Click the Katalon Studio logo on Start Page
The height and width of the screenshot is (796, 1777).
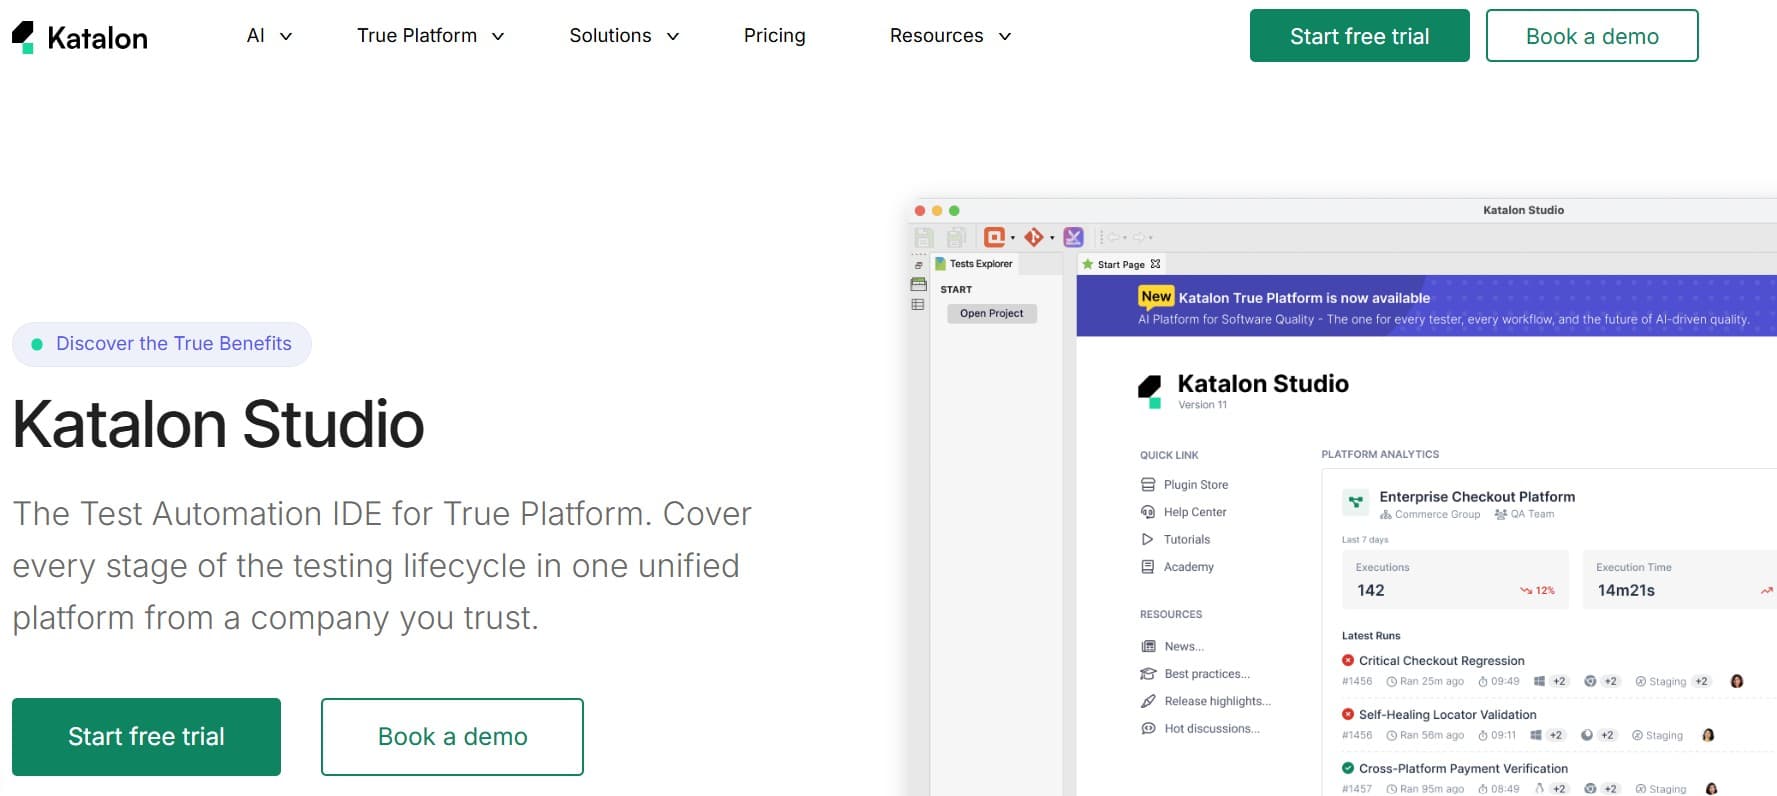(1150, 392)
